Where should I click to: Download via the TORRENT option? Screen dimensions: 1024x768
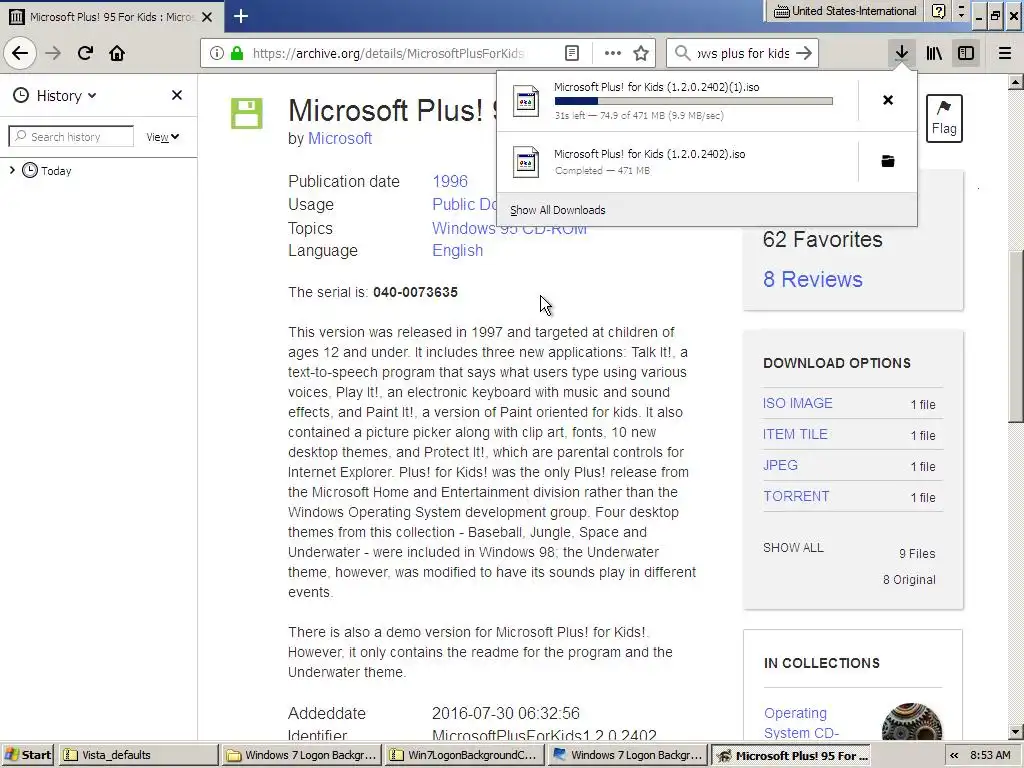796,496
